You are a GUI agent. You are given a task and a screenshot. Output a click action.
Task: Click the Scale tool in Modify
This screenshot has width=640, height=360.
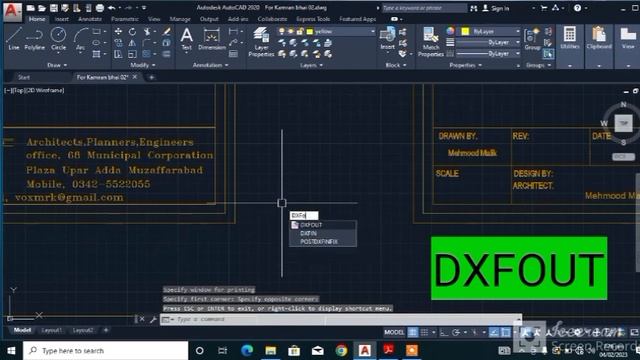pyautogui.click(x=132, y=54)
